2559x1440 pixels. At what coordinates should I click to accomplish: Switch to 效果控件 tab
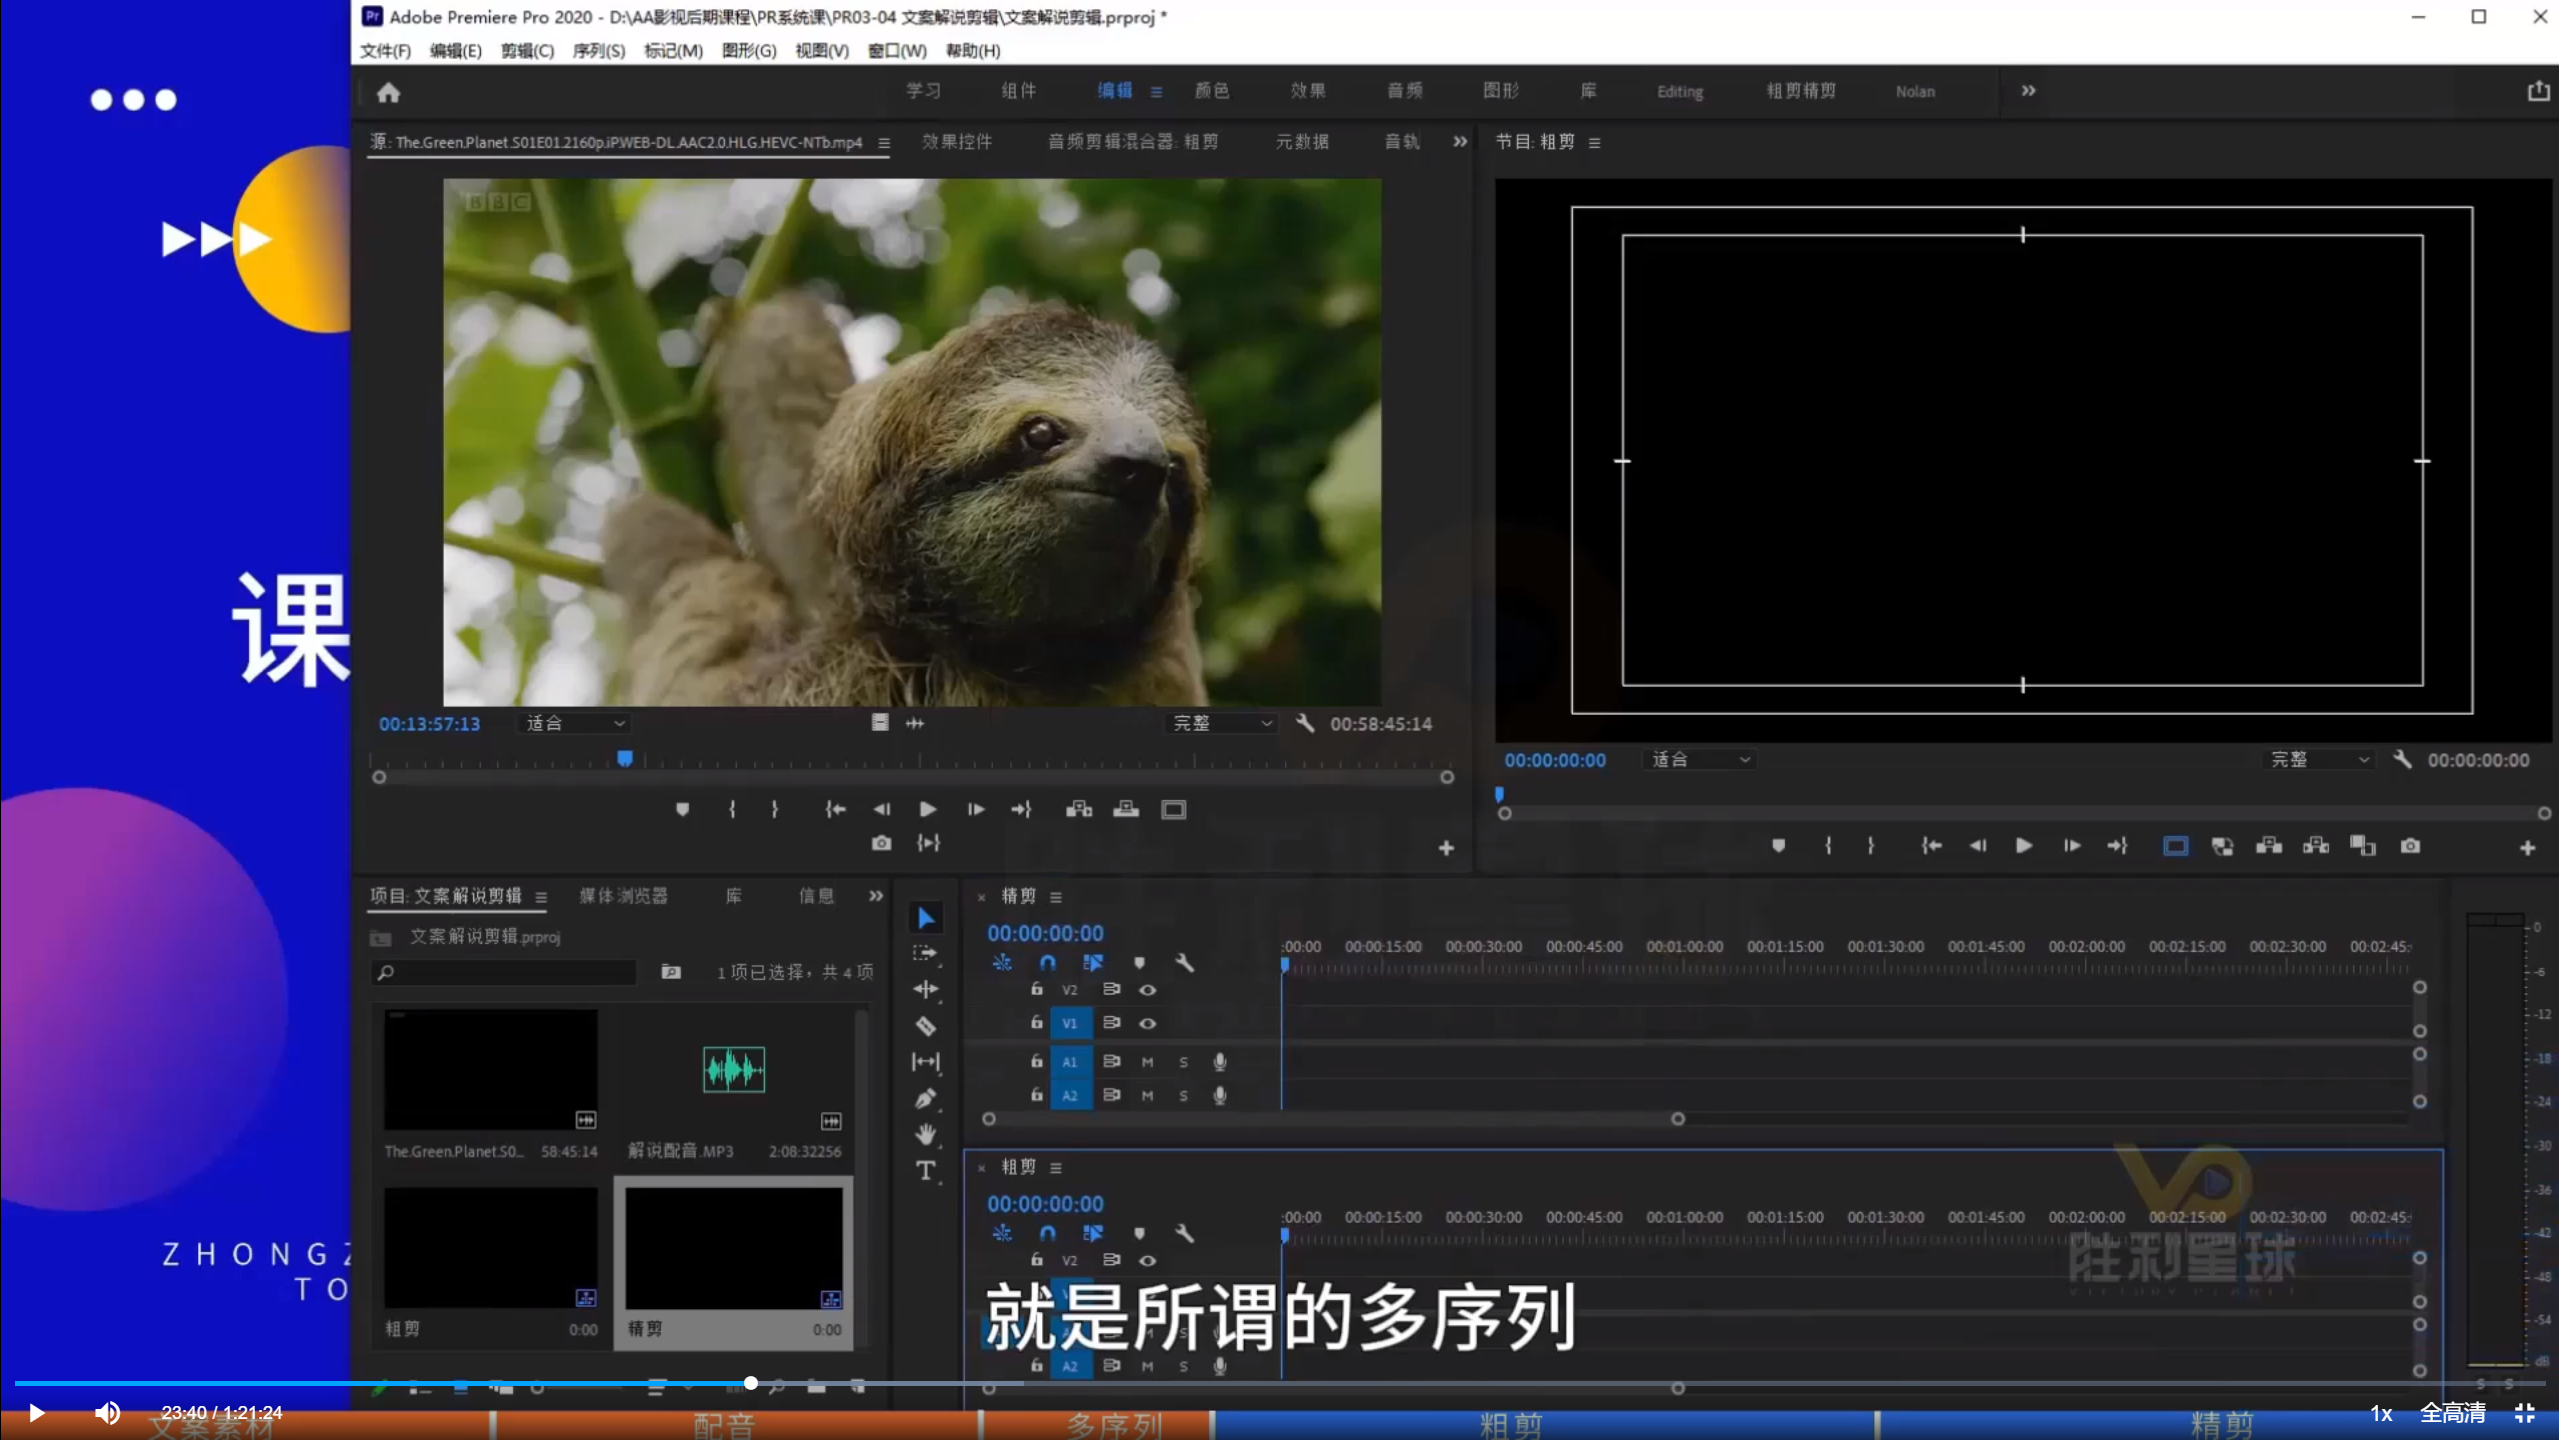[957, 142]
